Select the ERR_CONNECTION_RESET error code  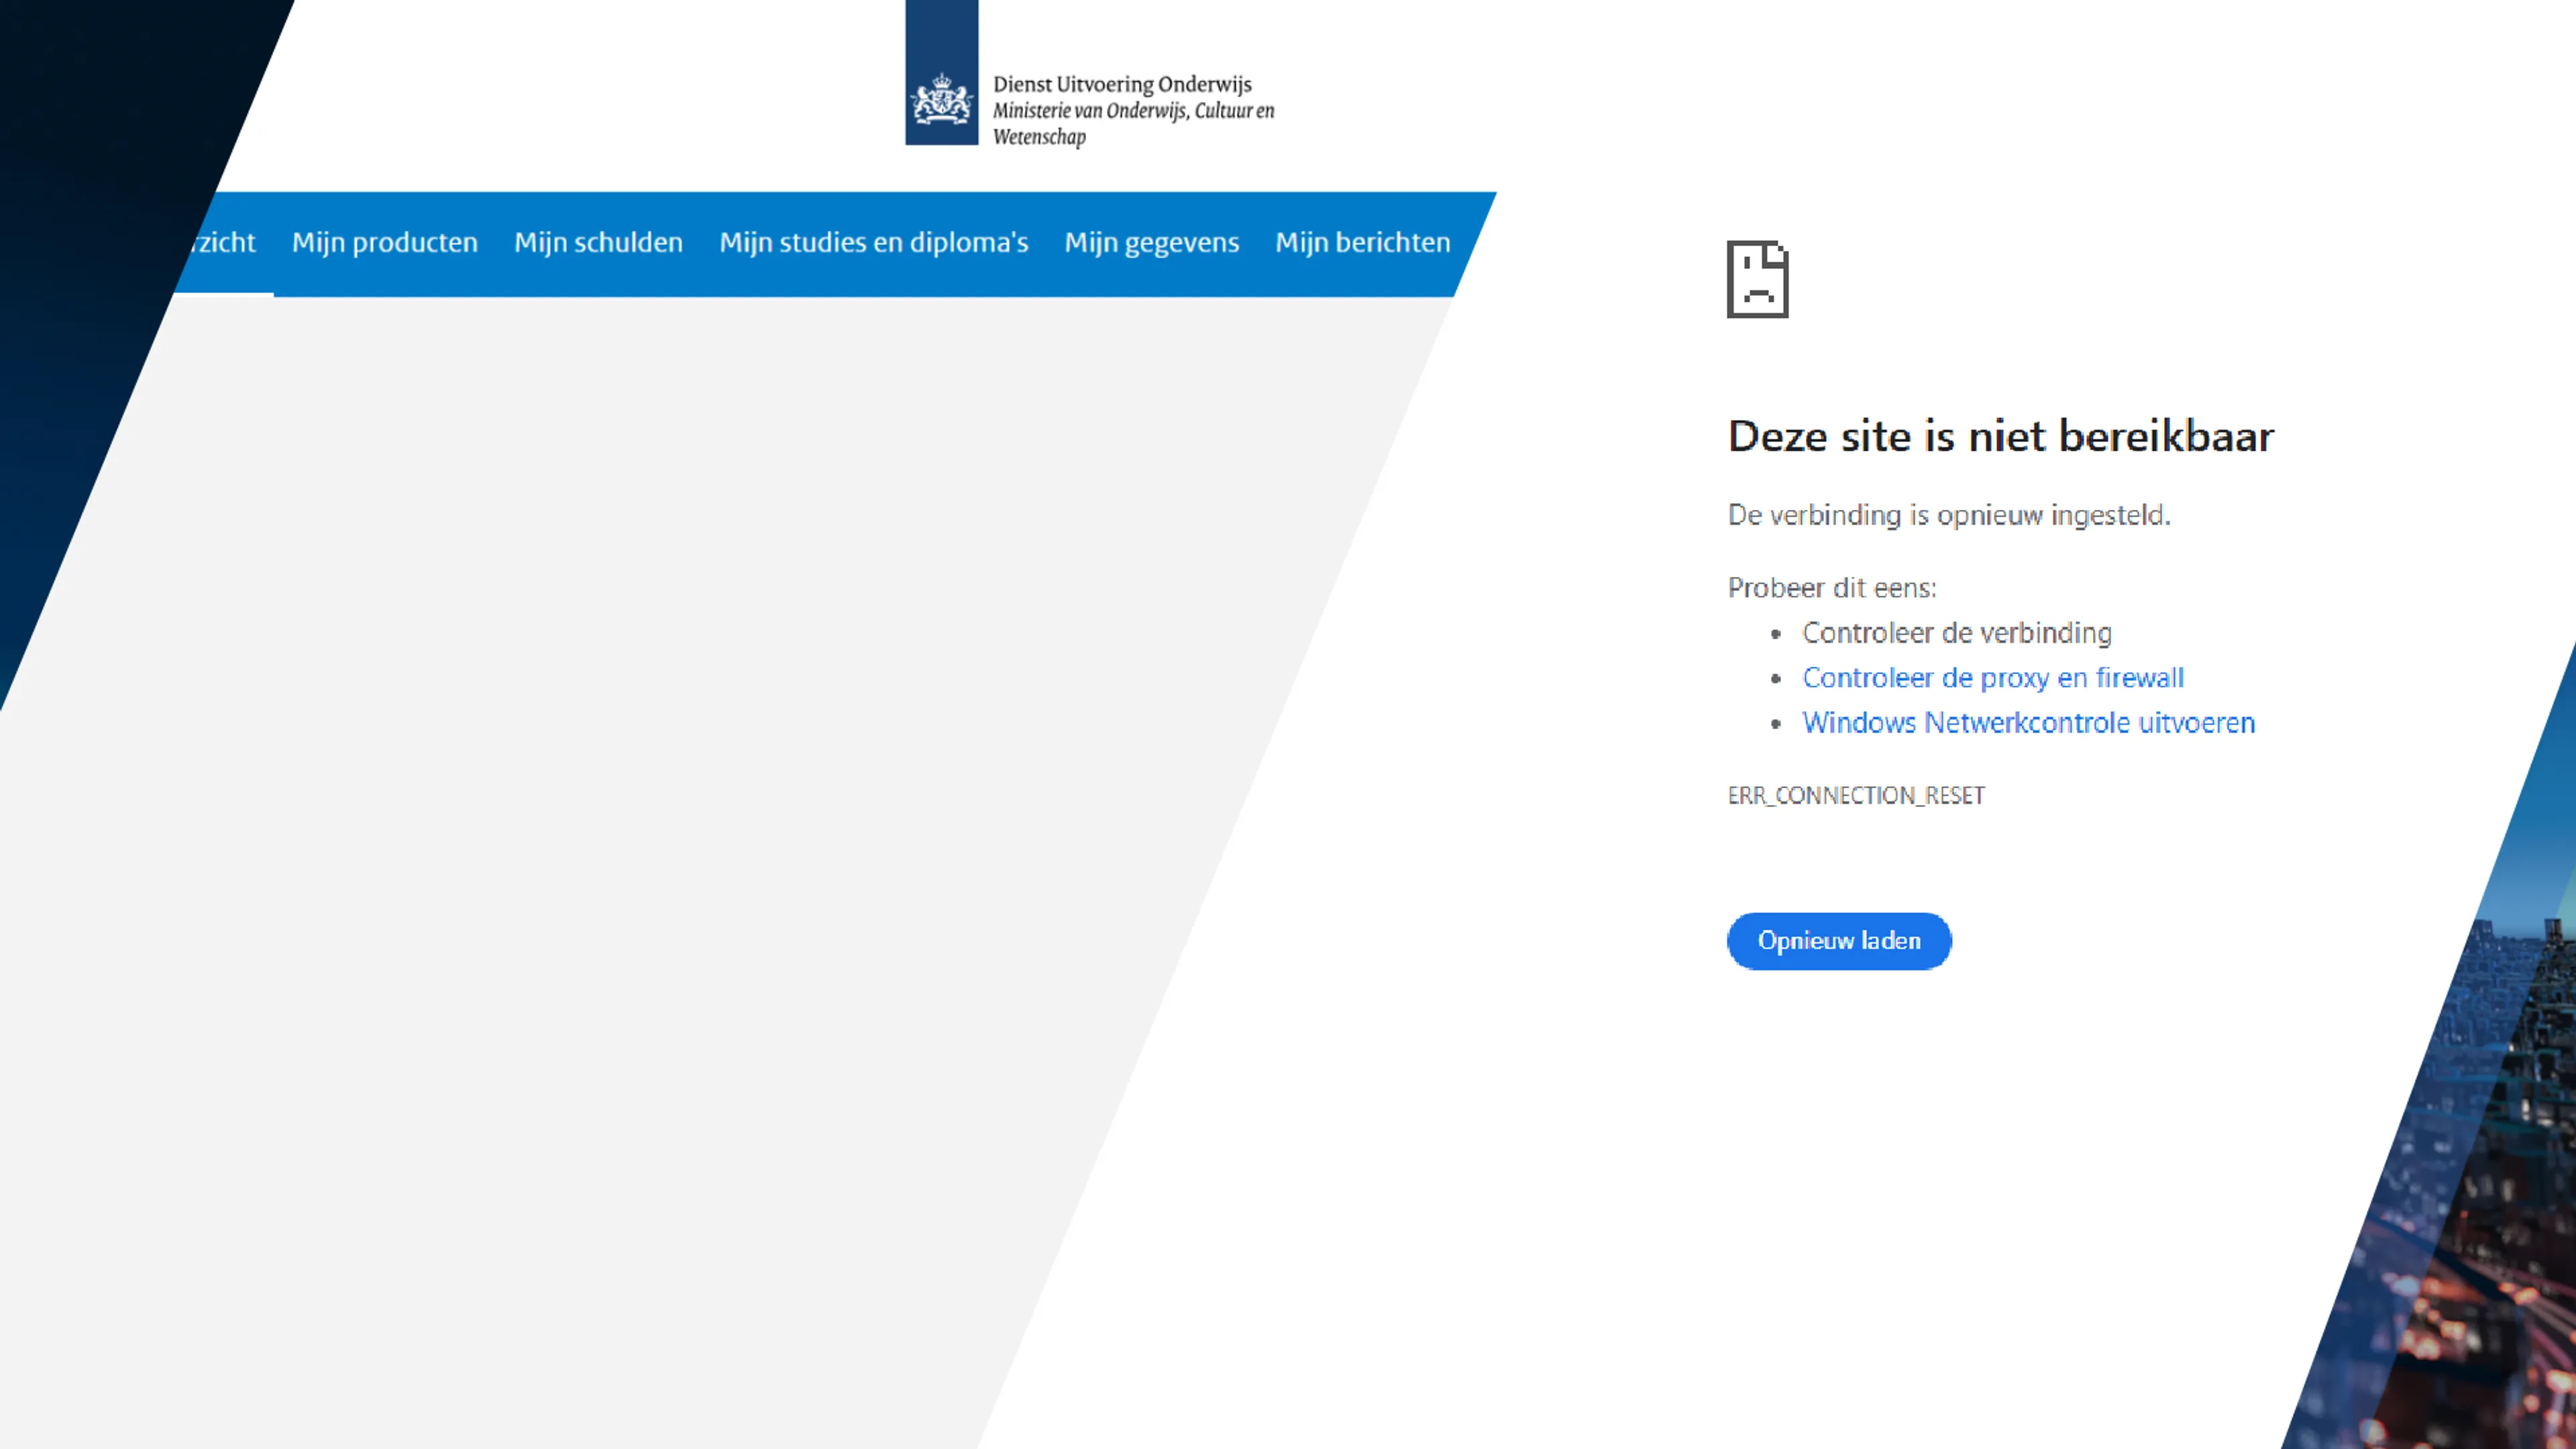[x=1856, y=795]
